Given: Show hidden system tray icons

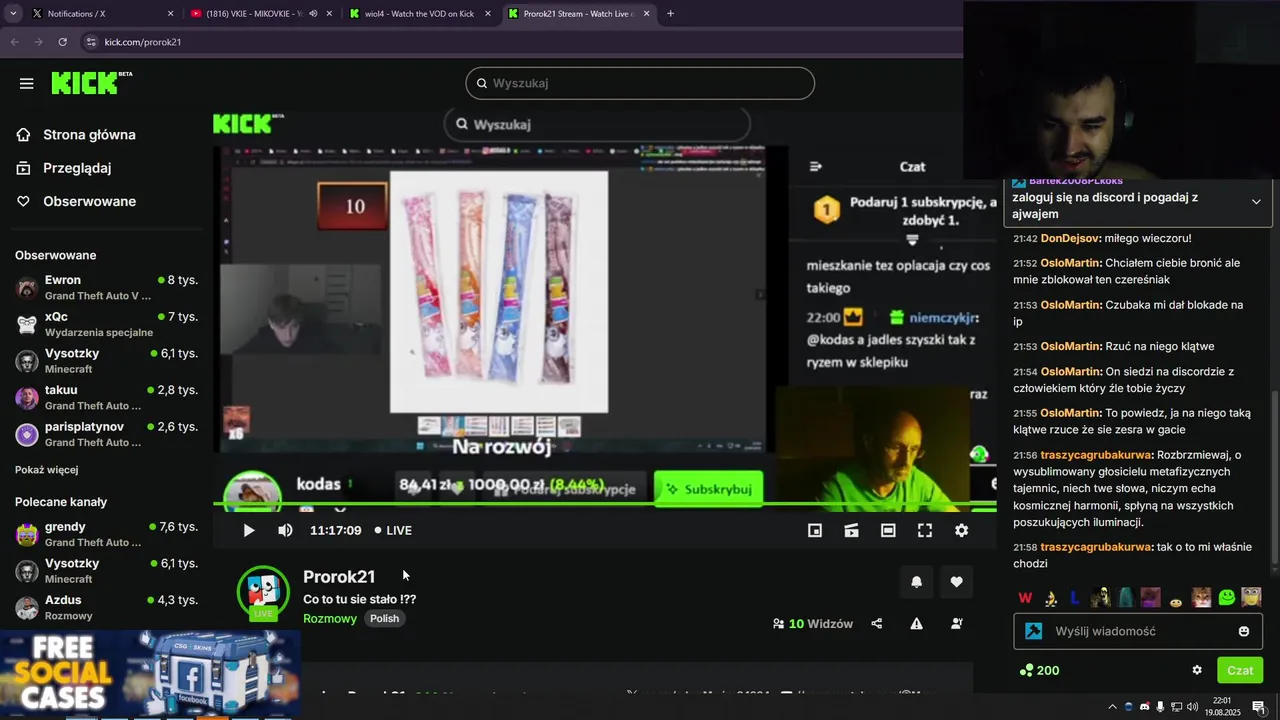Looking at the screenshot, I should 1112,707.
